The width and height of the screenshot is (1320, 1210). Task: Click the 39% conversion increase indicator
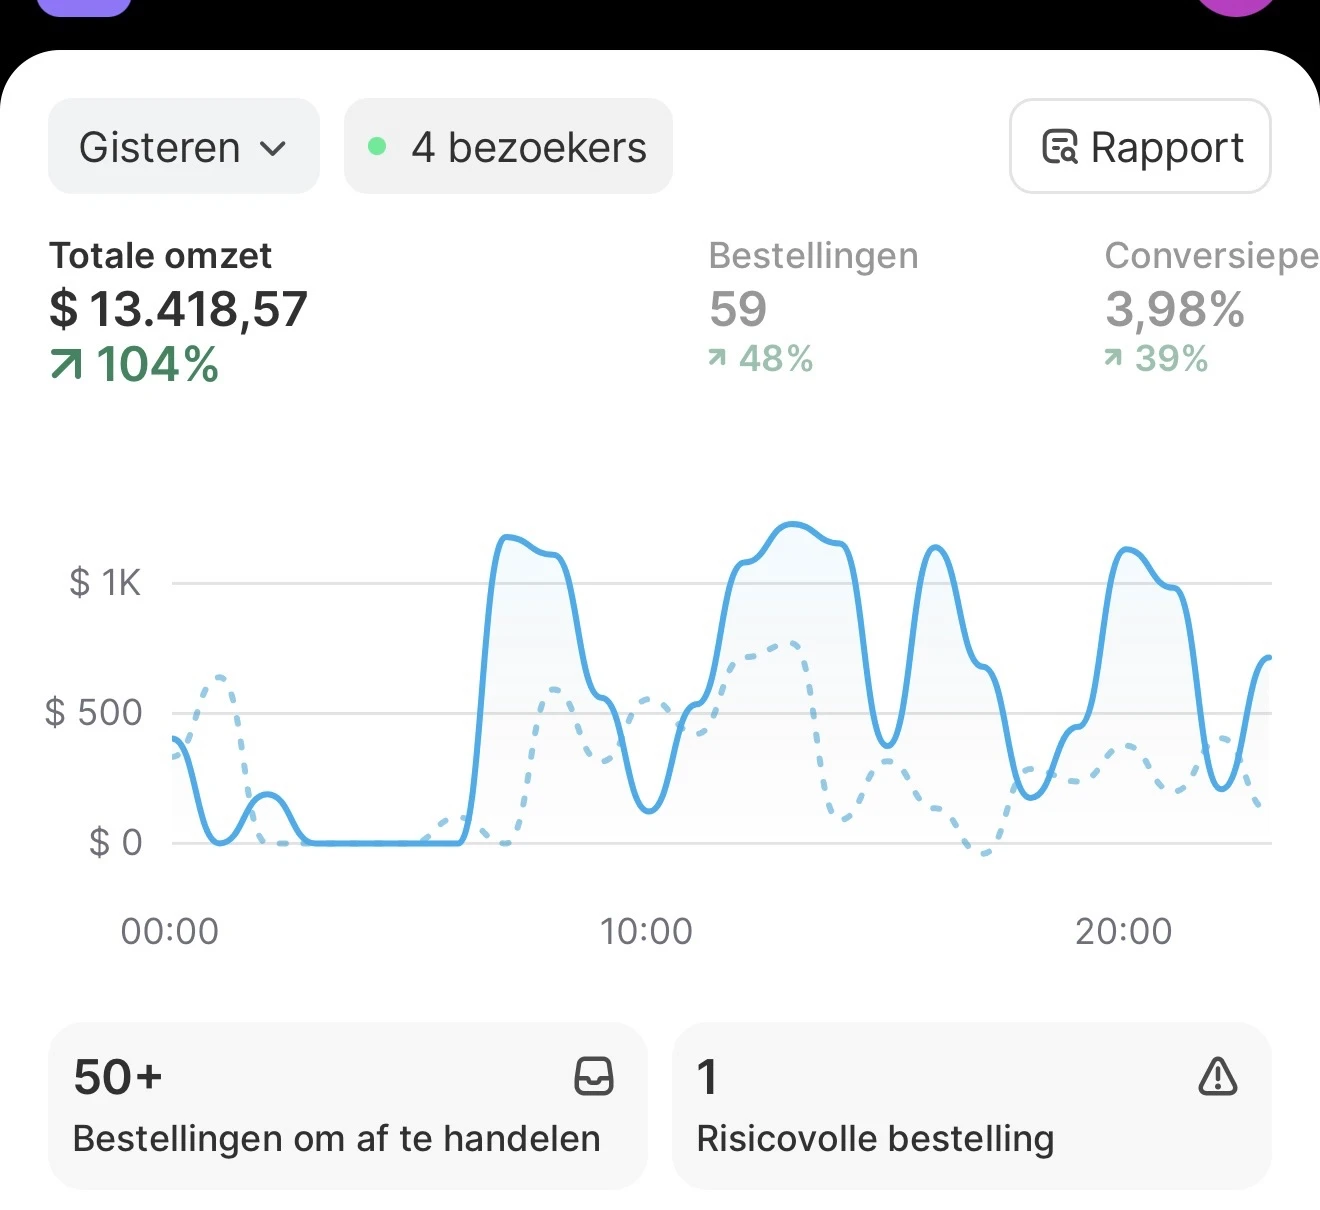1157,358
